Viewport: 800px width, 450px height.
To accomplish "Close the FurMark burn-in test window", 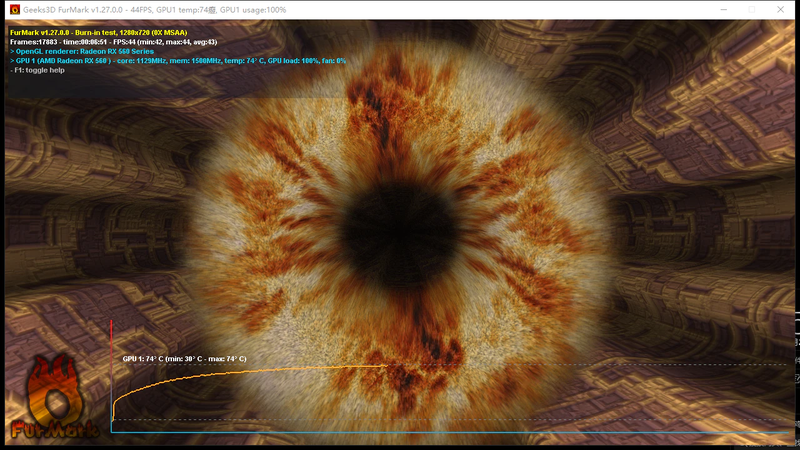I will (x=785, y=9).
